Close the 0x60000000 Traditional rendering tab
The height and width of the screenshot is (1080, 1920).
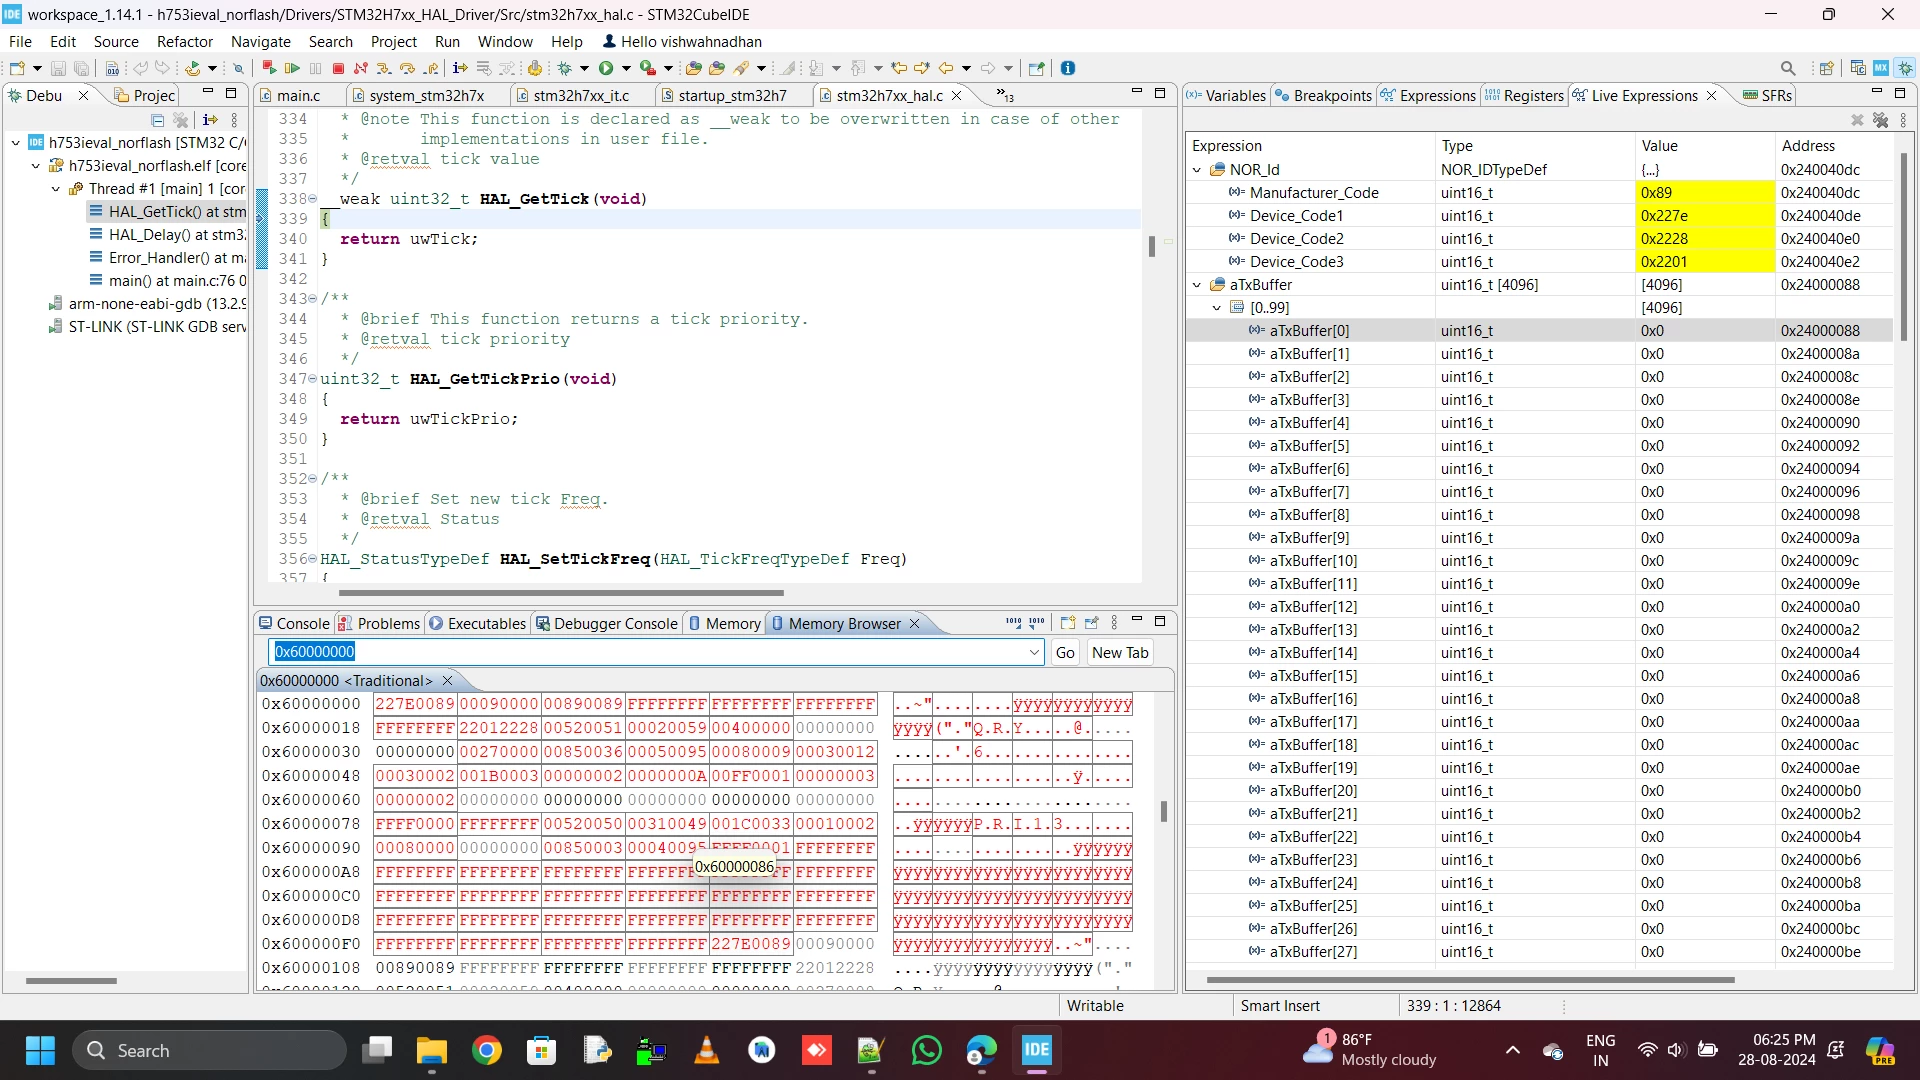click(447, 681)
